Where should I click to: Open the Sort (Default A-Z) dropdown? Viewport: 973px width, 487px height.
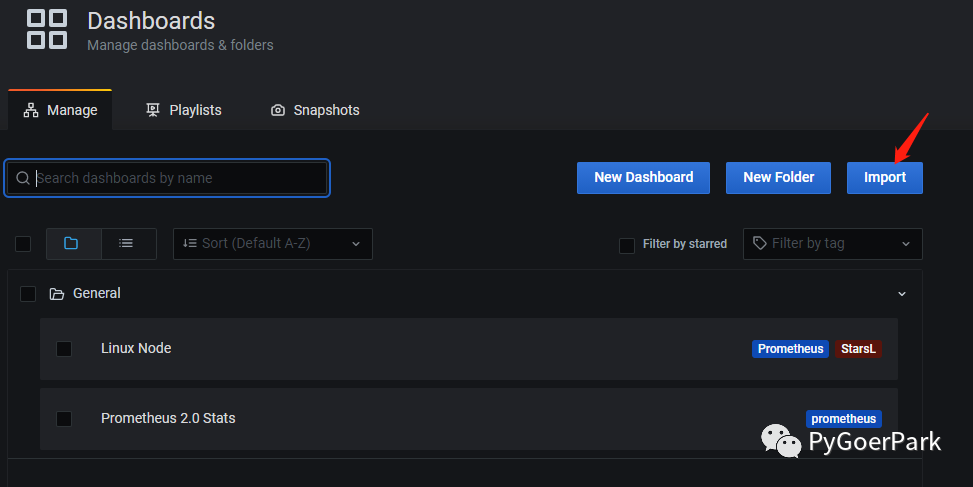[273, 243]
